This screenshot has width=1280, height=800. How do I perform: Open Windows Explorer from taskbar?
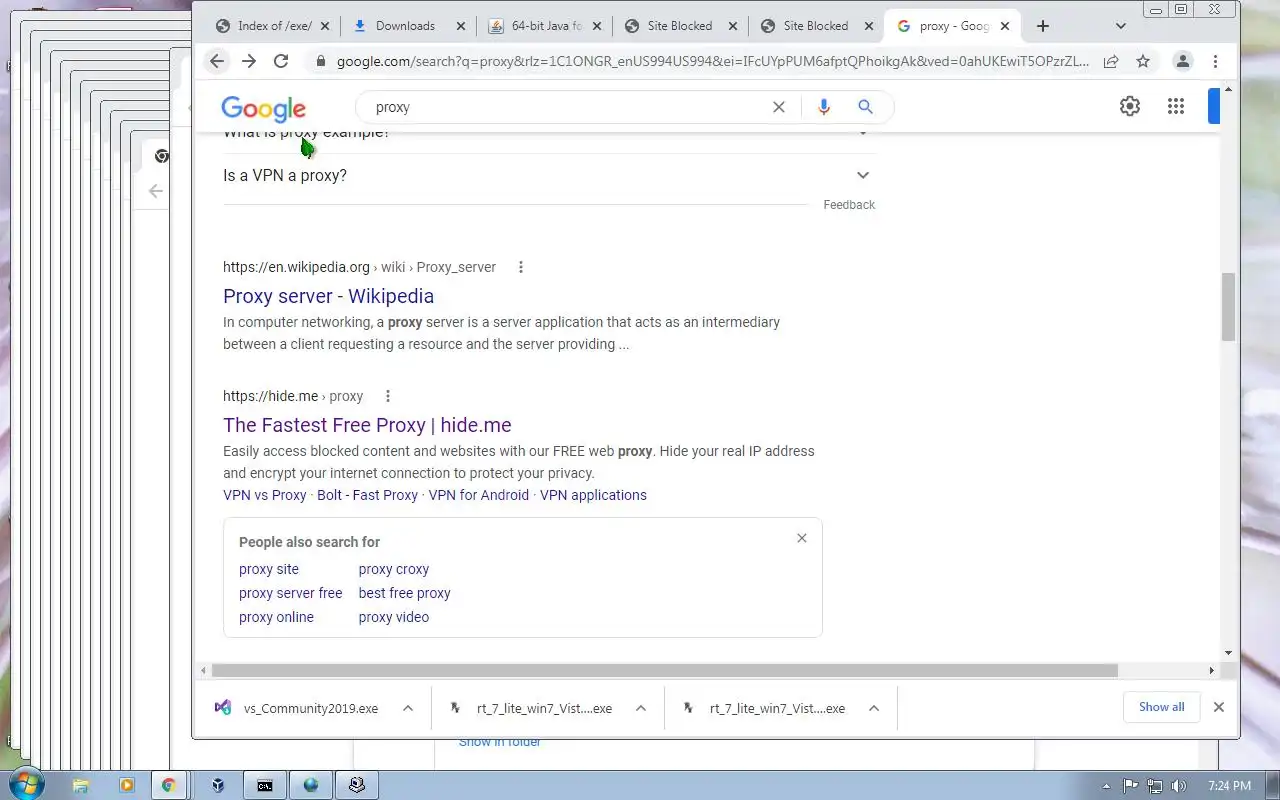tap(81, 786)
